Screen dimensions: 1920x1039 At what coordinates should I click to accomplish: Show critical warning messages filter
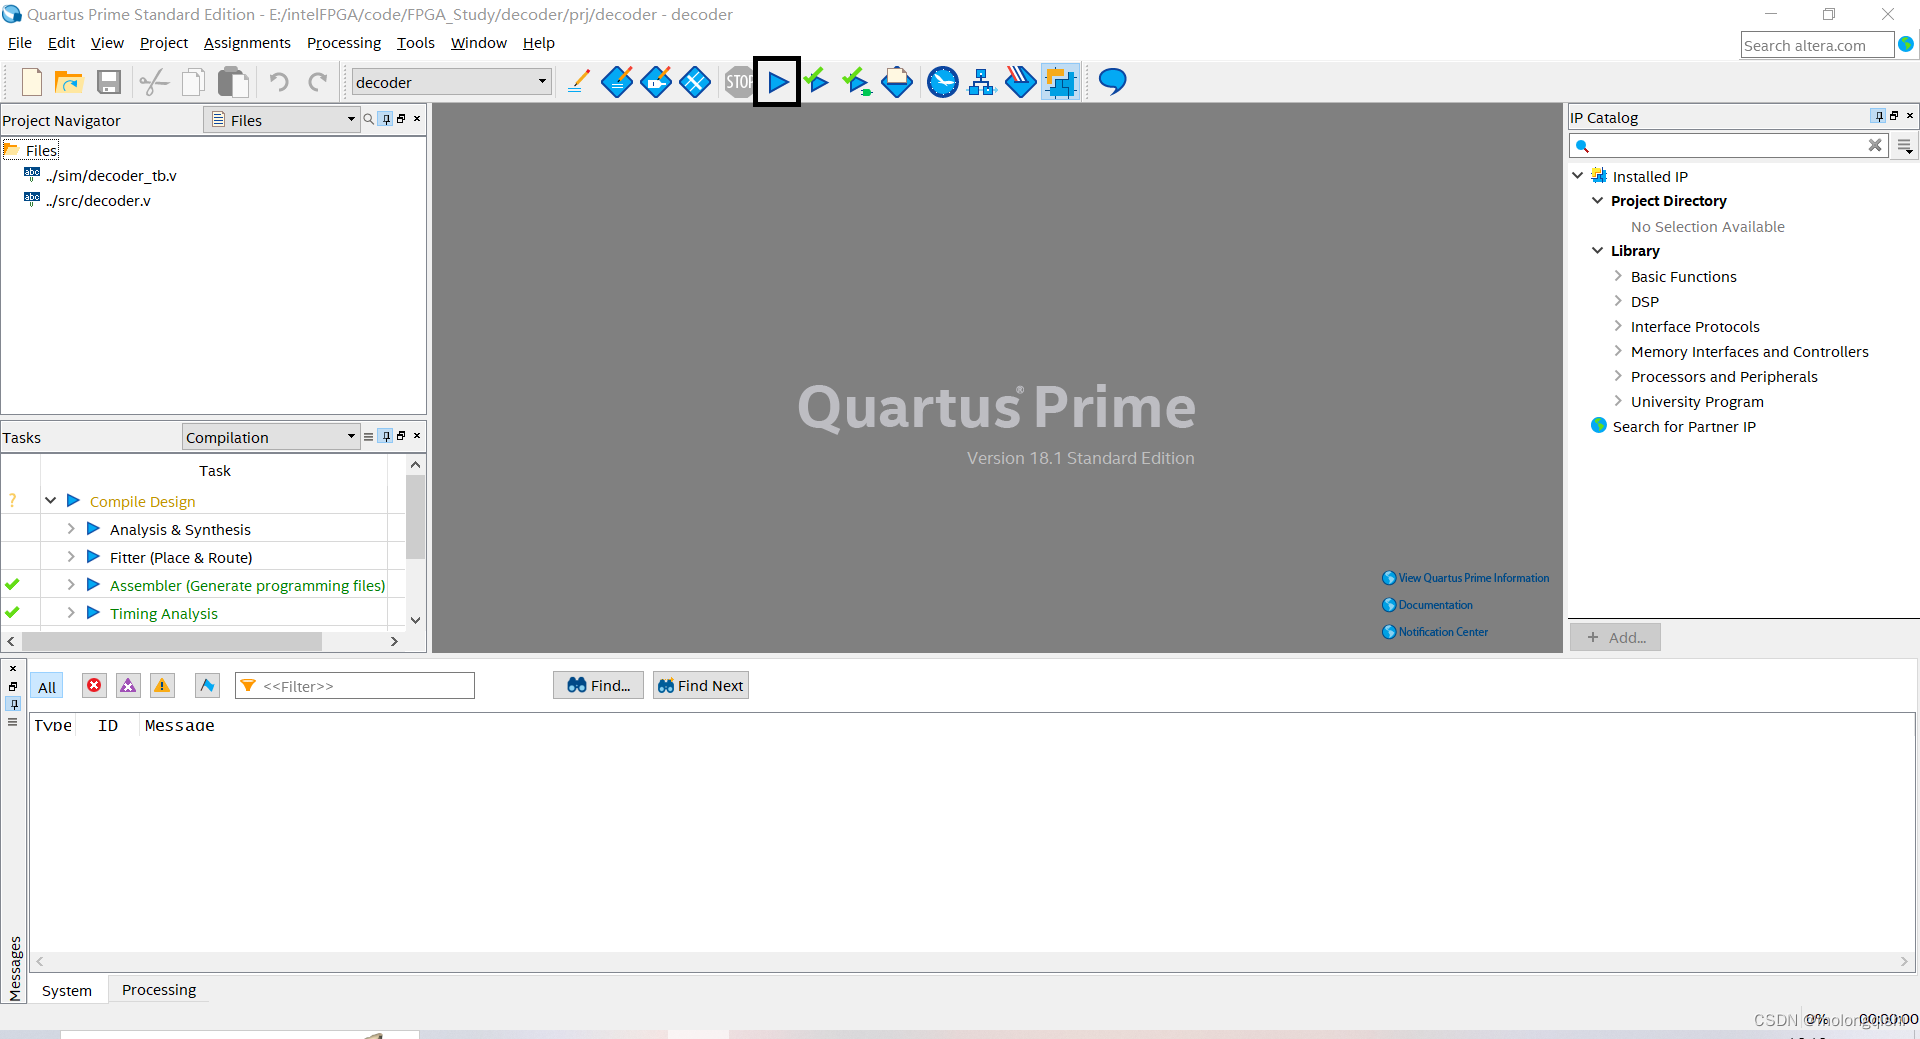click(x=128, y=685)
